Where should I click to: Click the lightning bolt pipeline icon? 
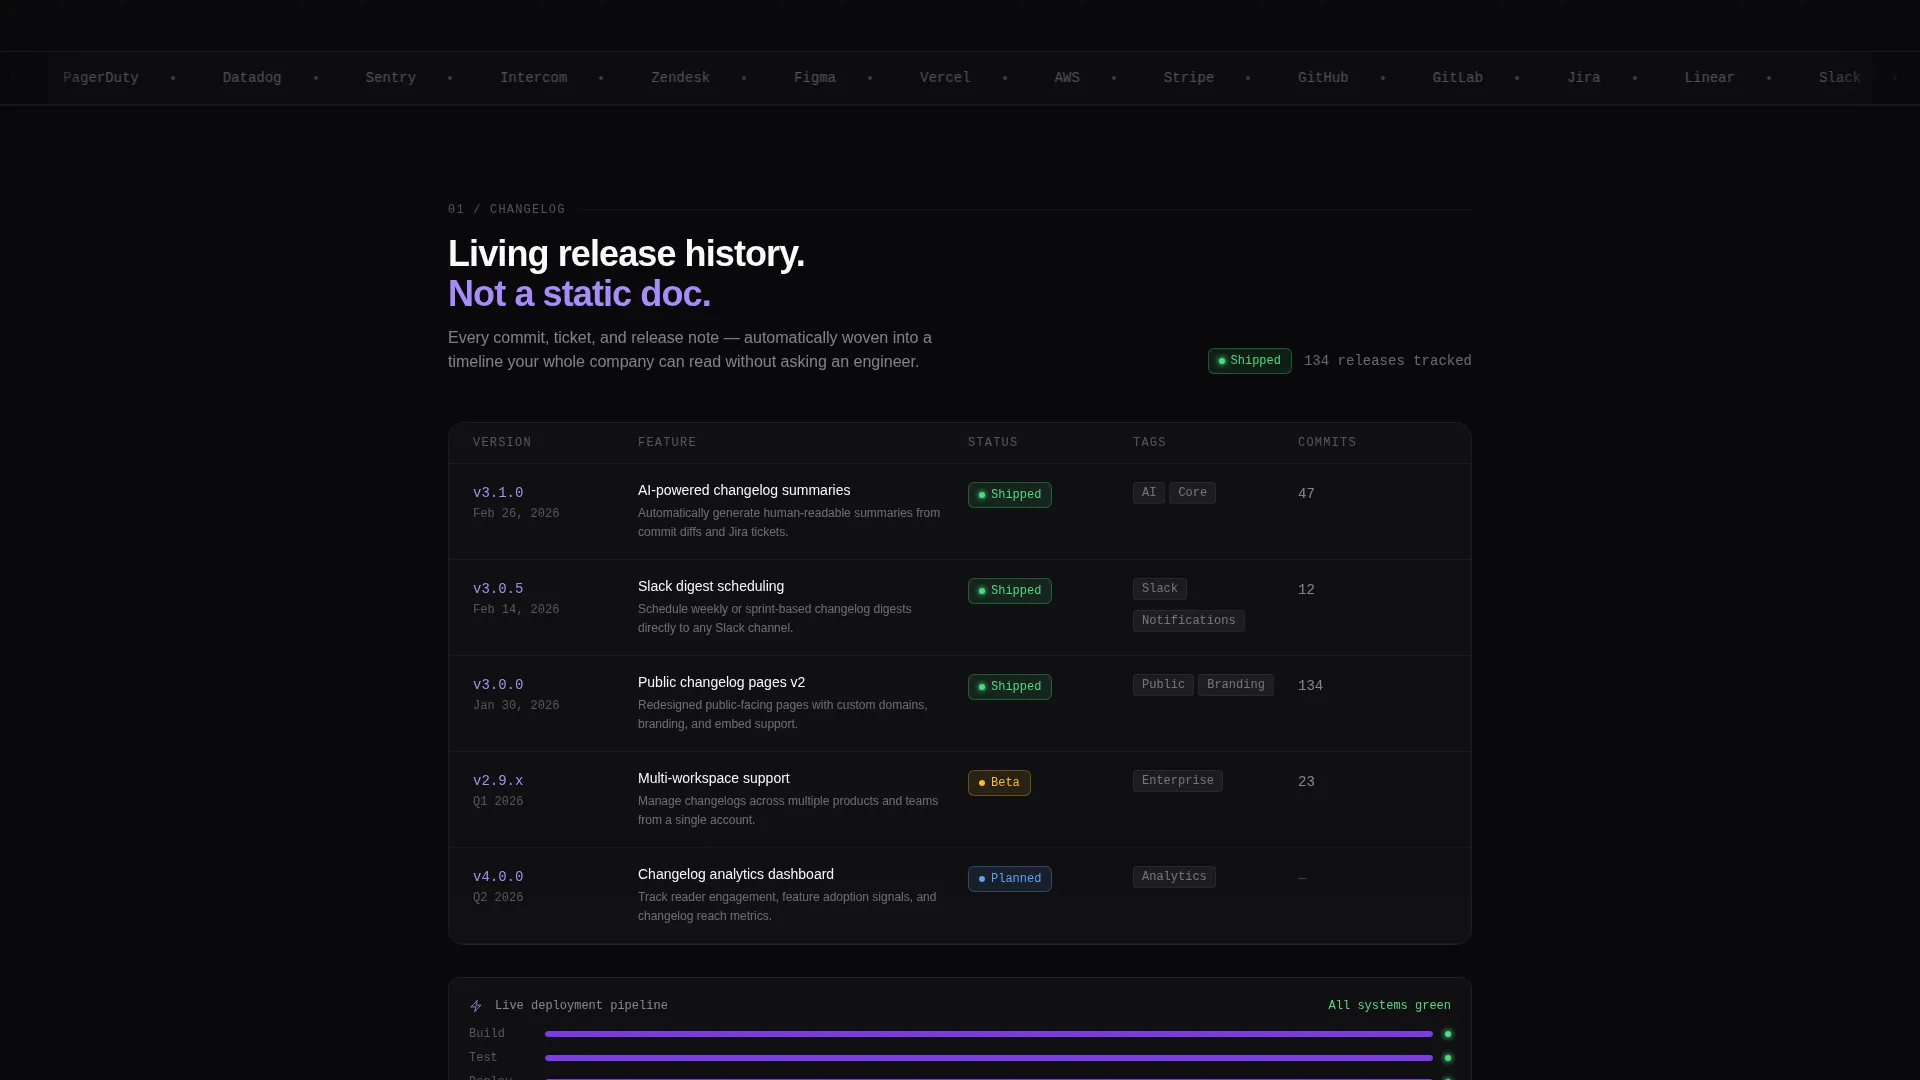476,1006
